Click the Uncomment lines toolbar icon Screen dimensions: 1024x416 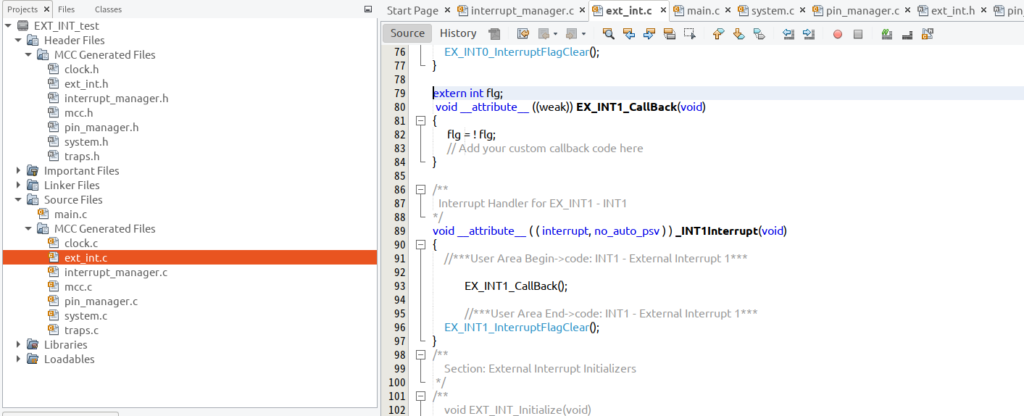[906, 33]
